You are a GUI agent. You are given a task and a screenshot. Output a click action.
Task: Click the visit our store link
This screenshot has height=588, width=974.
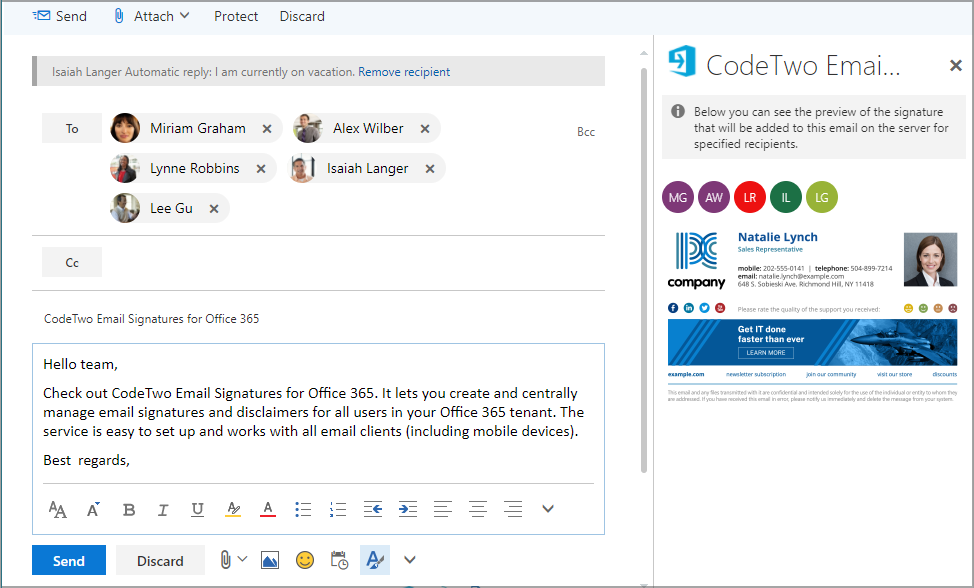[894, 374]
